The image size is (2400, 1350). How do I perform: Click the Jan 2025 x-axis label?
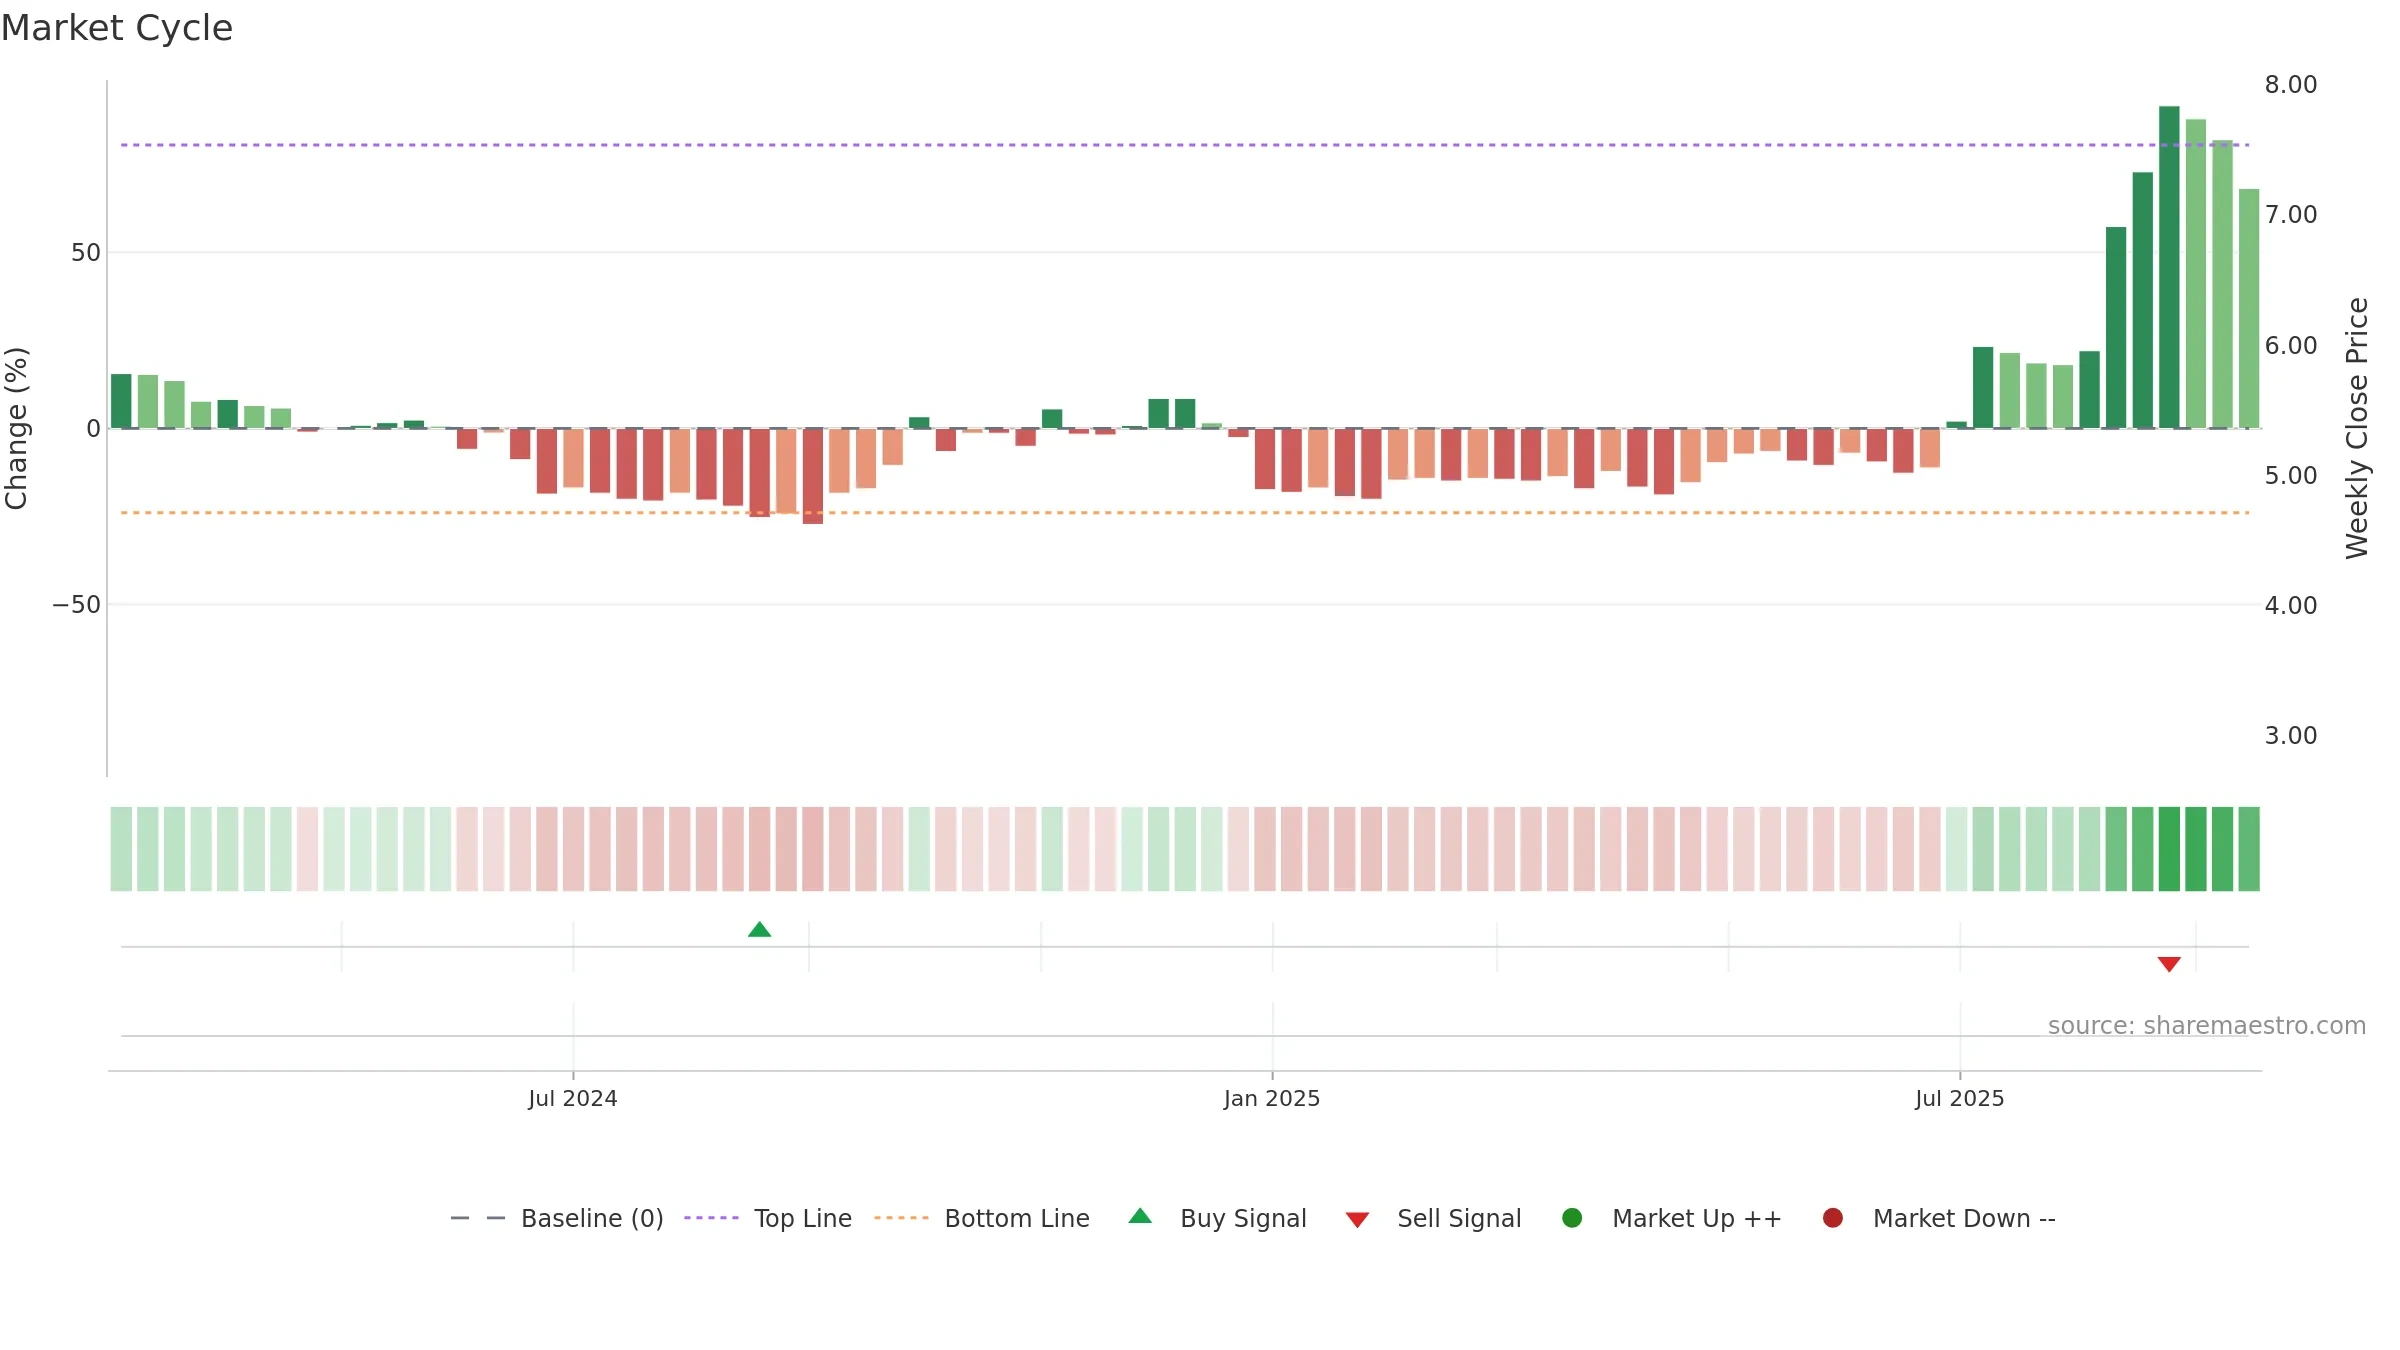click(x=1272, y=1099)
